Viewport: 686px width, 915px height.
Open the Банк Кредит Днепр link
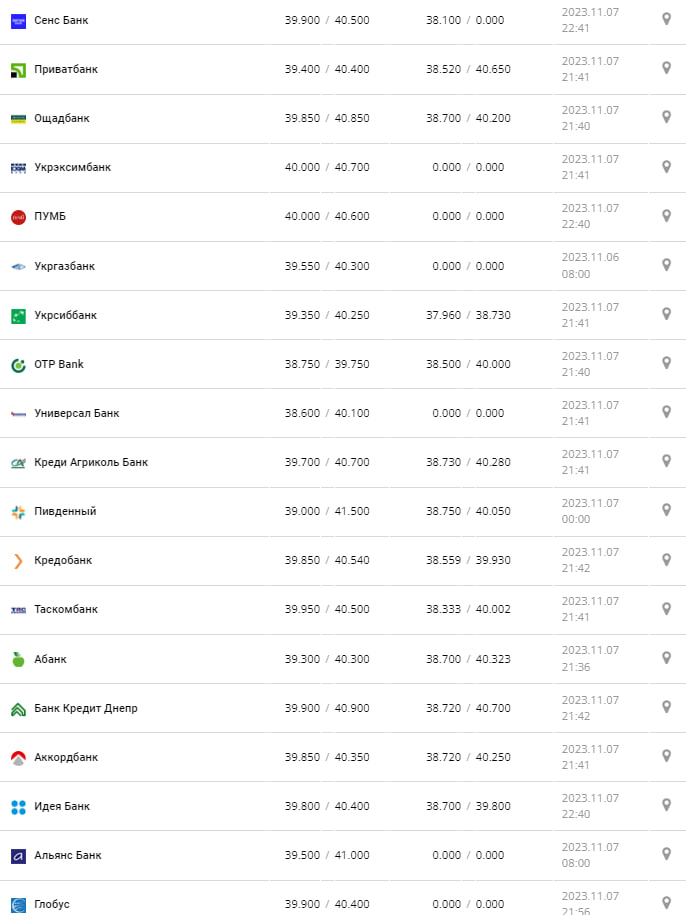coord(85,708)
